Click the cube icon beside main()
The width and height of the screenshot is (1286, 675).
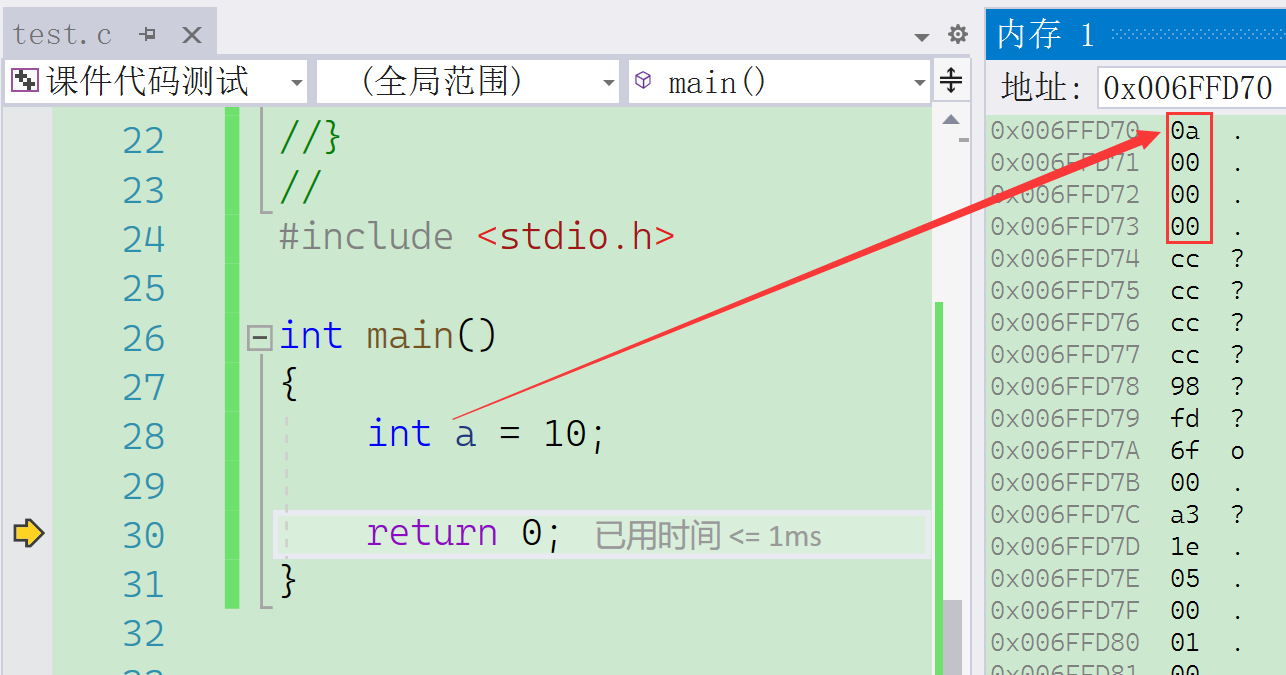(x=645, y=81)
